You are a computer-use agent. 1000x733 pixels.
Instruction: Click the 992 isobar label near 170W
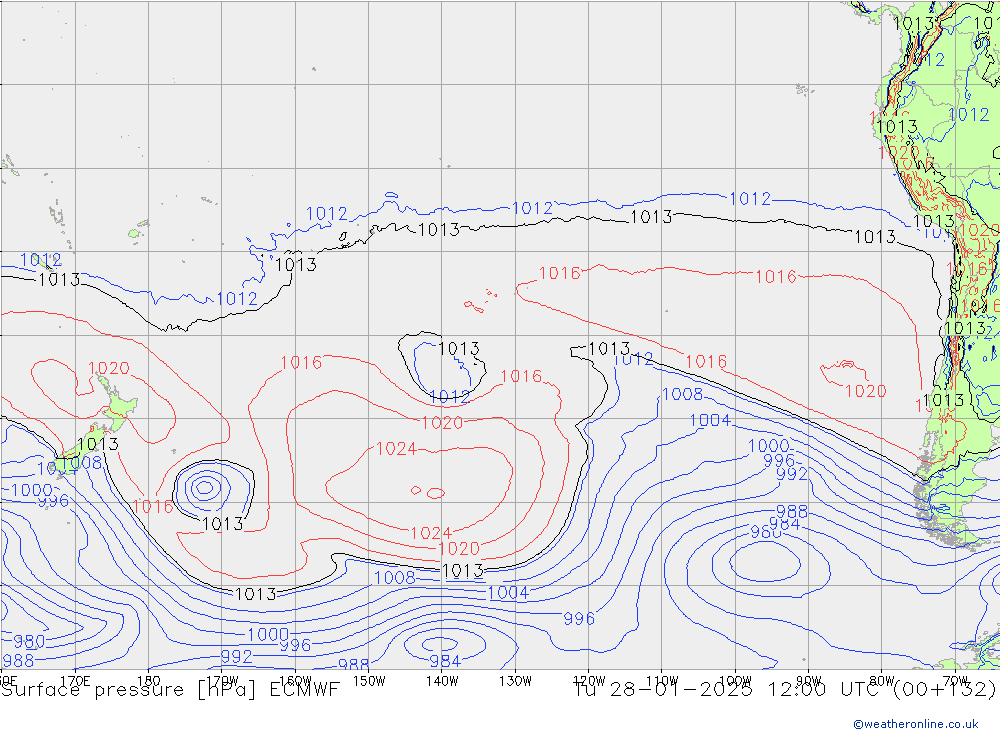tap(236, 656)
